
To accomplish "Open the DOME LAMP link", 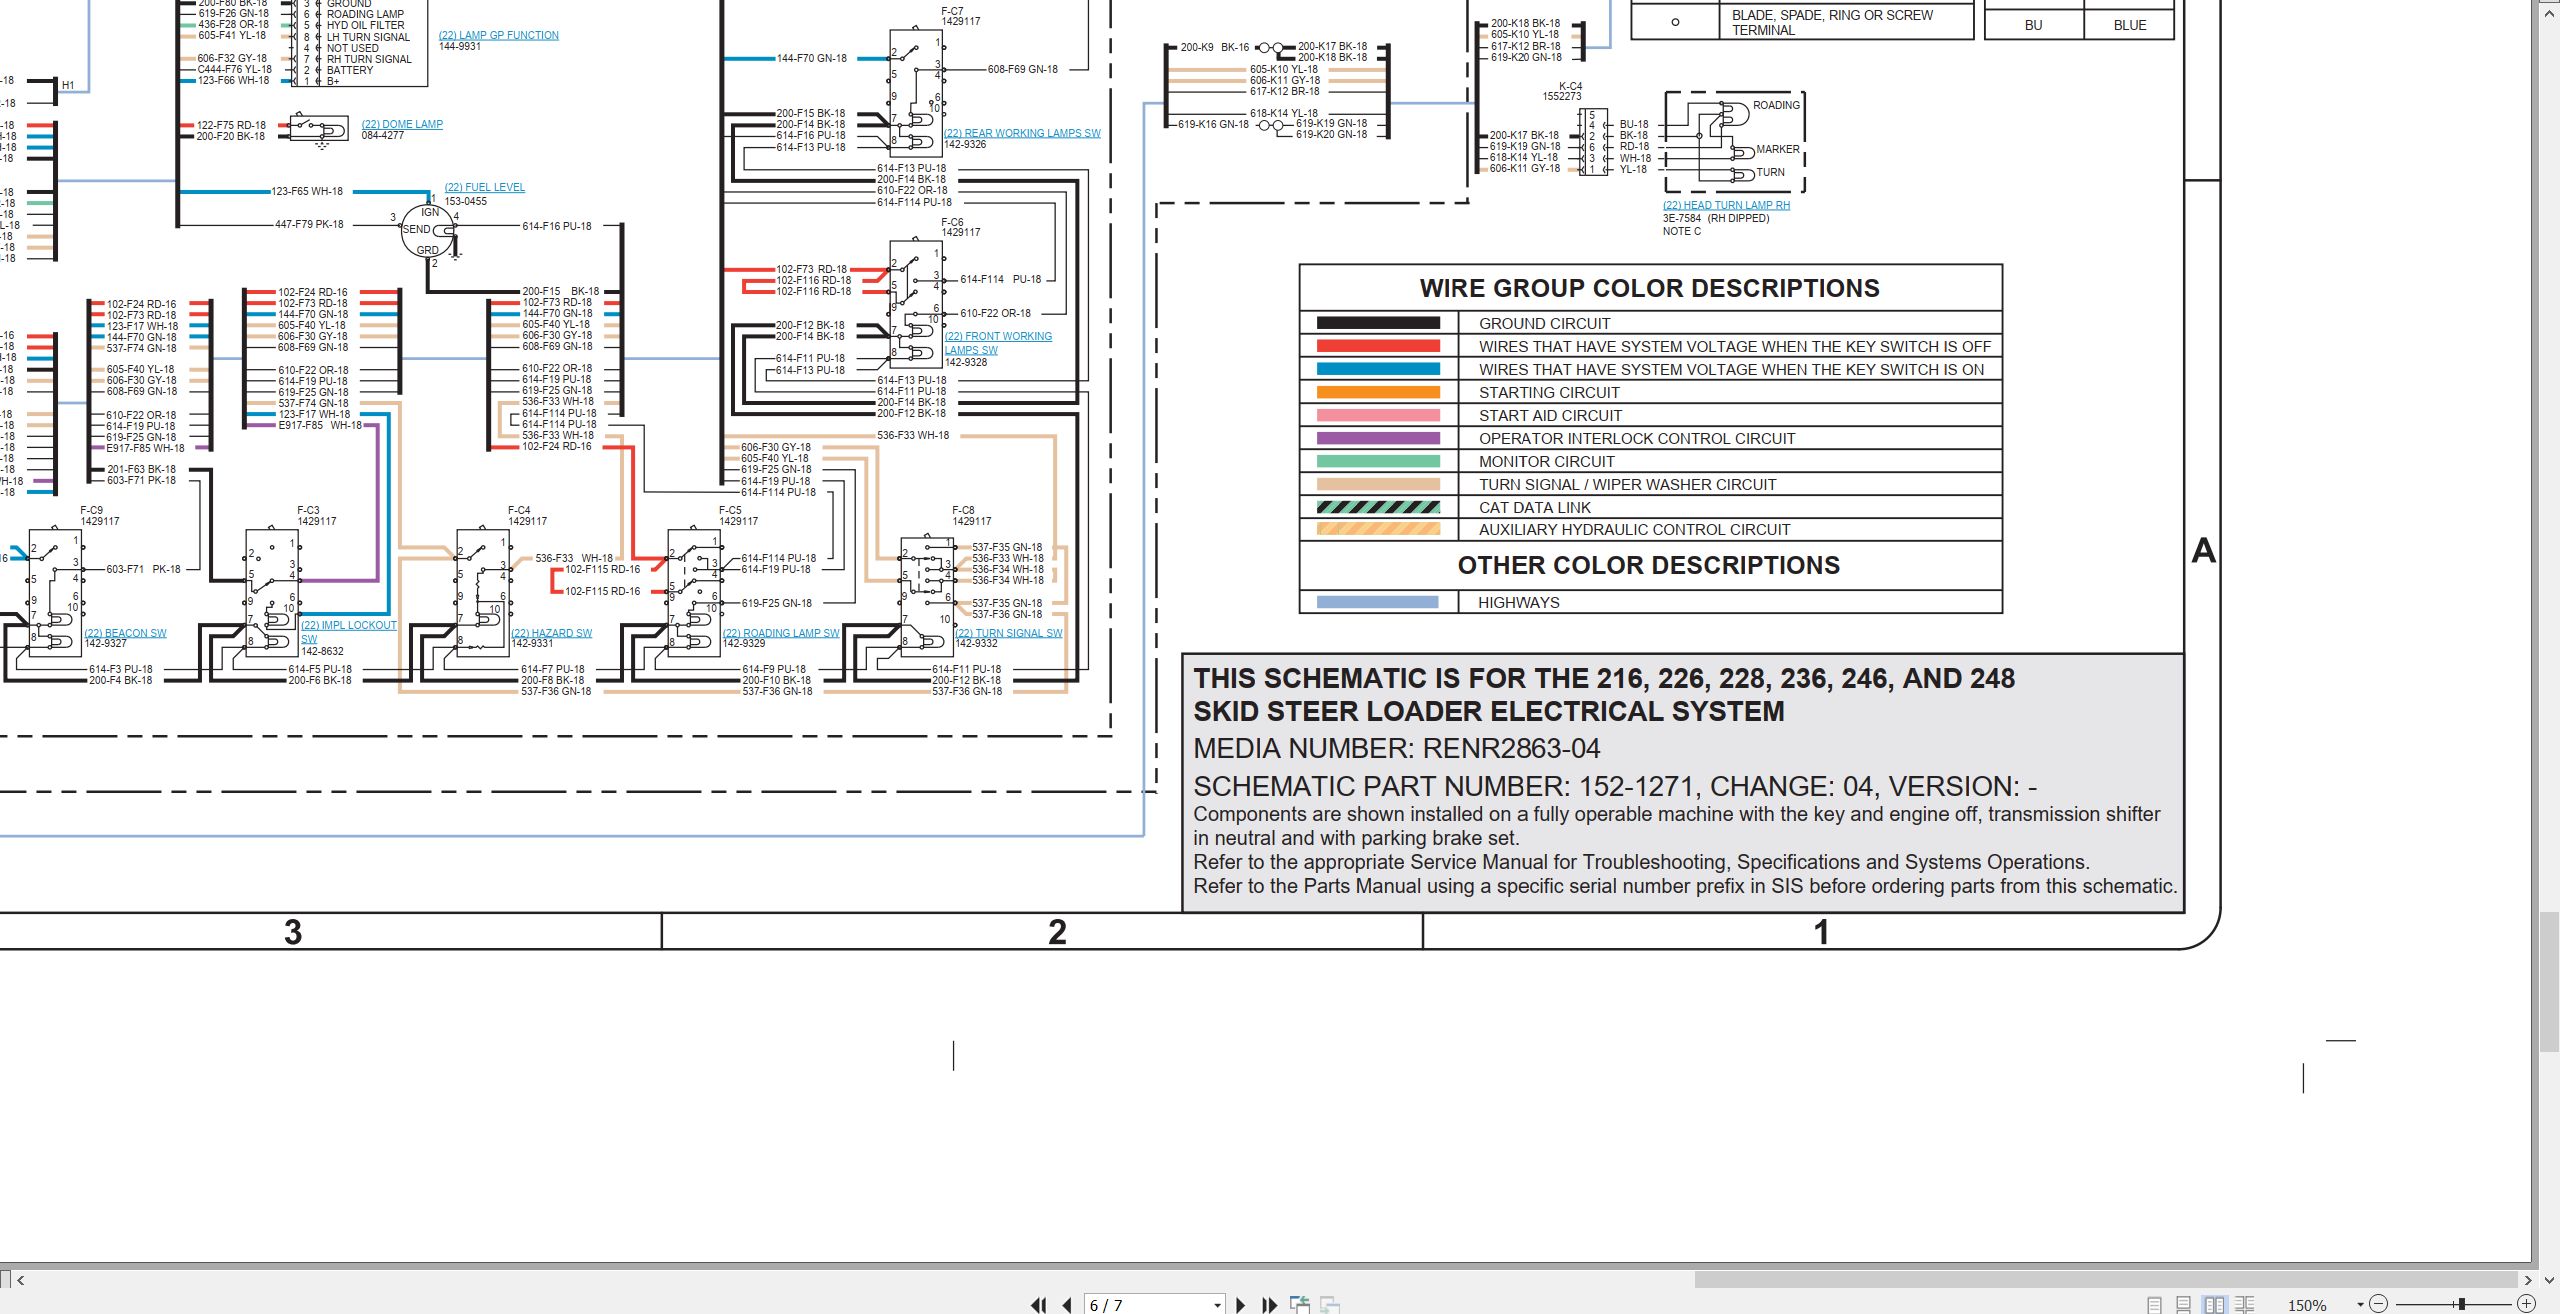I will click(402, 124).
